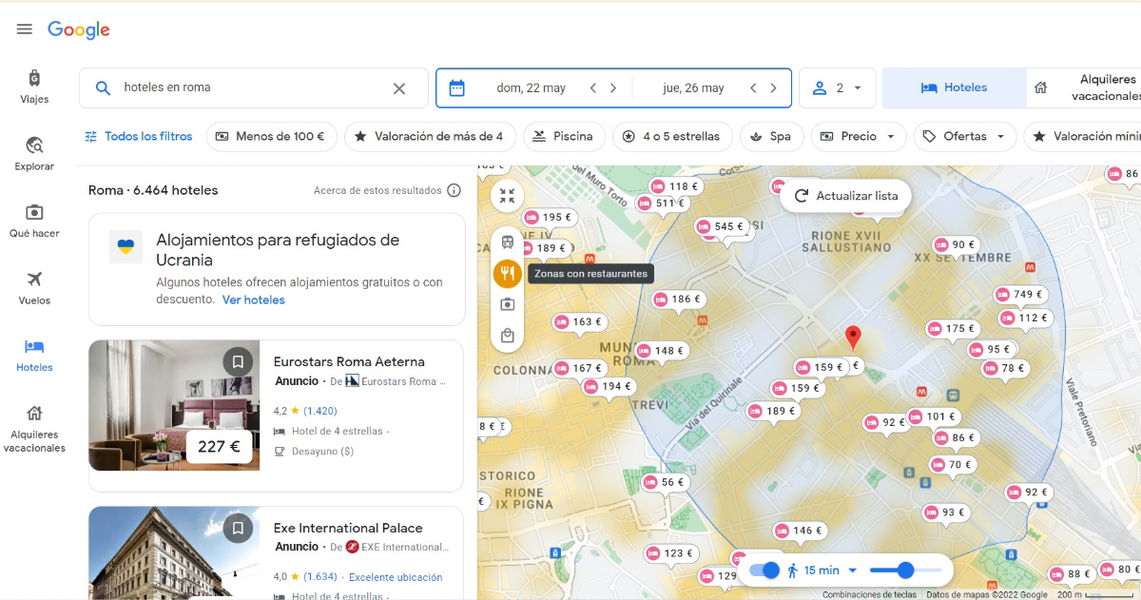Image resolution: width=1141 pixels, height=600 pixels.
Task: Click the Combinaciones de teclas map link
Action: coord(870,595)
